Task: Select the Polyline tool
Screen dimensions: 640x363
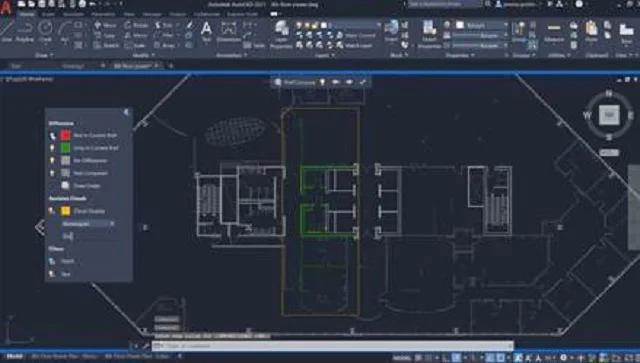Action: tap(24, 31)
